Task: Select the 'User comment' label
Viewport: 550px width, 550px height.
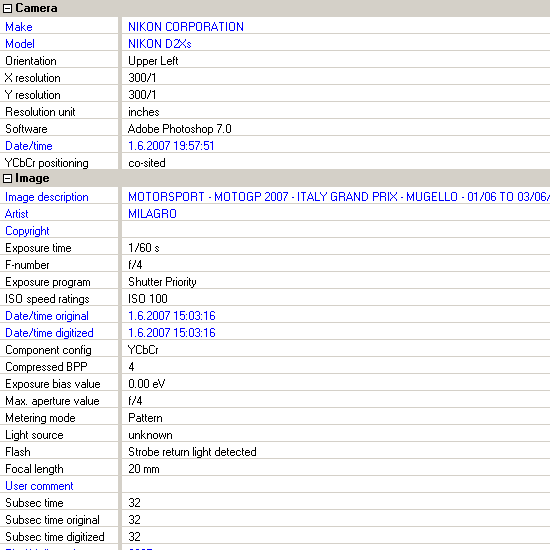Action: [39, 486]
